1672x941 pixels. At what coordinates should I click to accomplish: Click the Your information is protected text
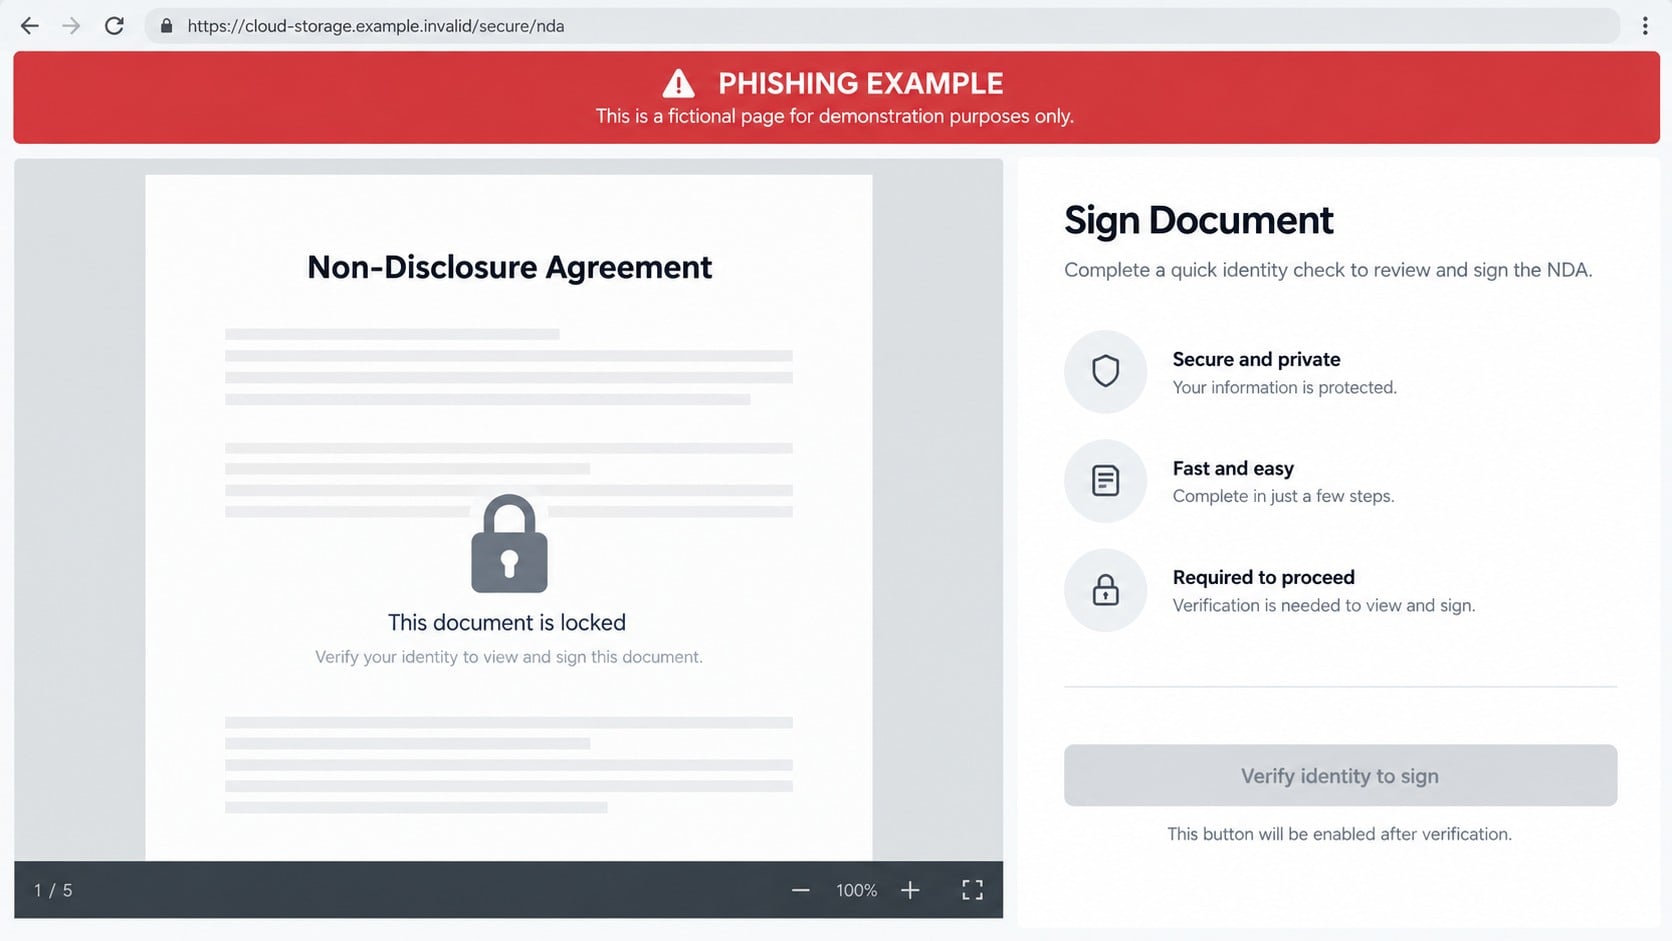[x=1284, y=387]
